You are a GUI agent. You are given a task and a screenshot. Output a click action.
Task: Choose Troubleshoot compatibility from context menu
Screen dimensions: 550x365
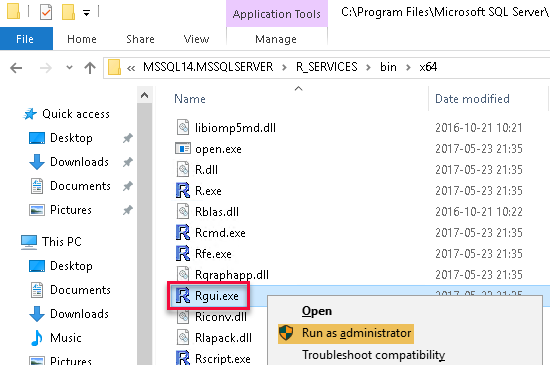click(374, 355)
